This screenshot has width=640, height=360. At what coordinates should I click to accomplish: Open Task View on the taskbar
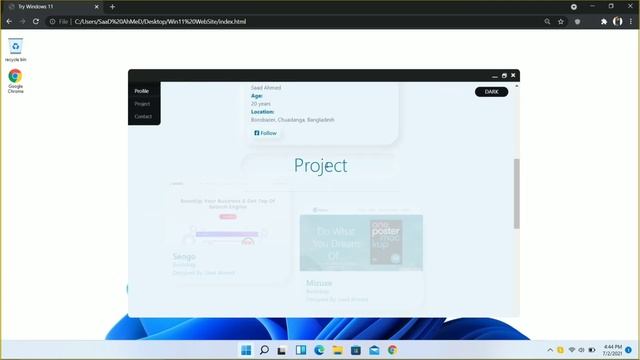[x=282, y=350]
